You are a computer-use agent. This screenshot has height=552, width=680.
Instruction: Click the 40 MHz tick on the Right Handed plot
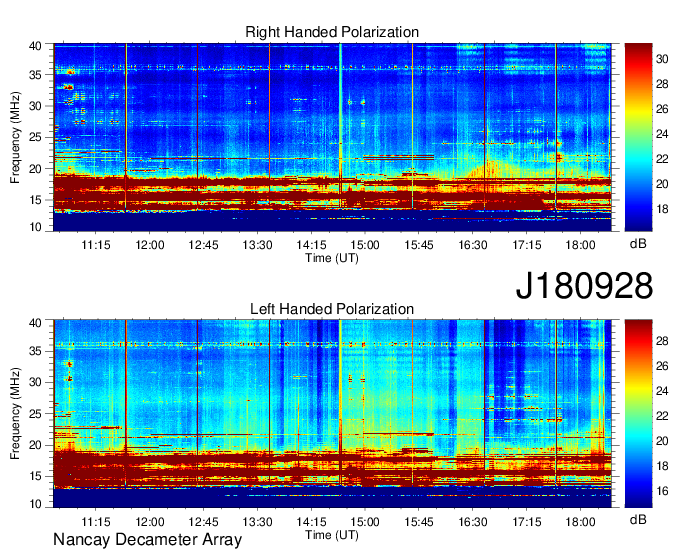[36, 46]
